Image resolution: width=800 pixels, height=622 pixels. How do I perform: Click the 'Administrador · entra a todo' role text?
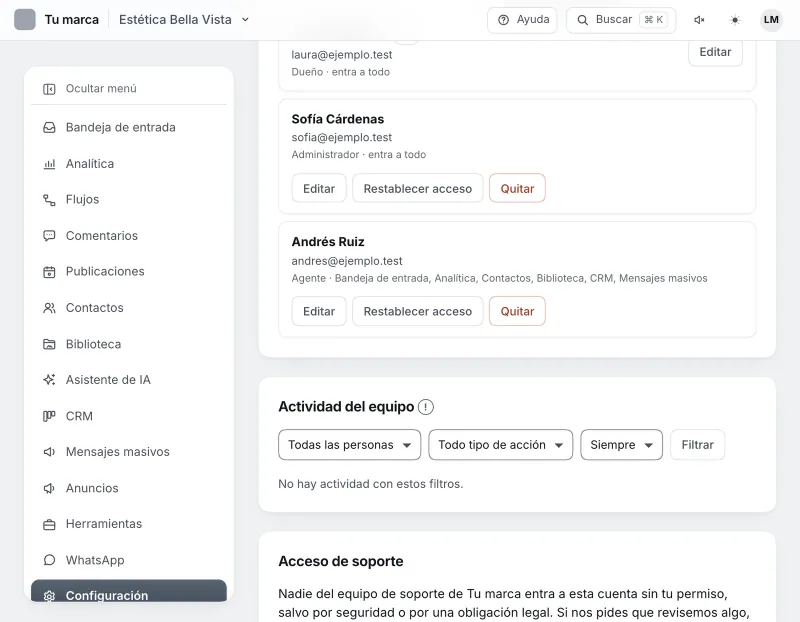click(358, 155)
